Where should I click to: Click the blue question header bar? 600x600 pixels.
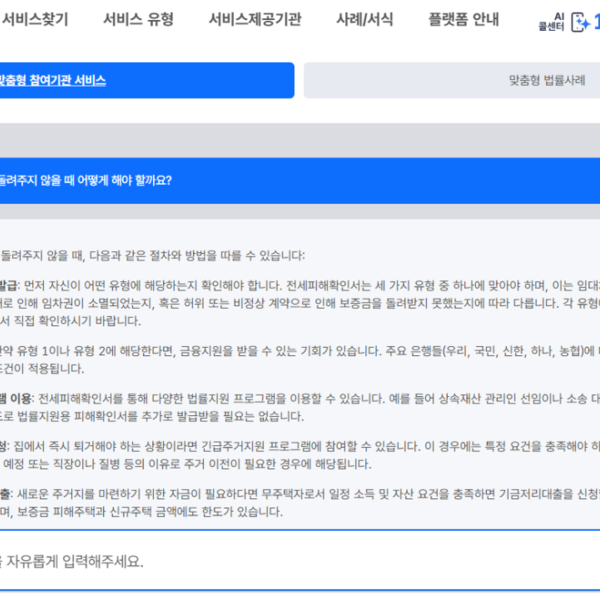[x=300, y=180]
